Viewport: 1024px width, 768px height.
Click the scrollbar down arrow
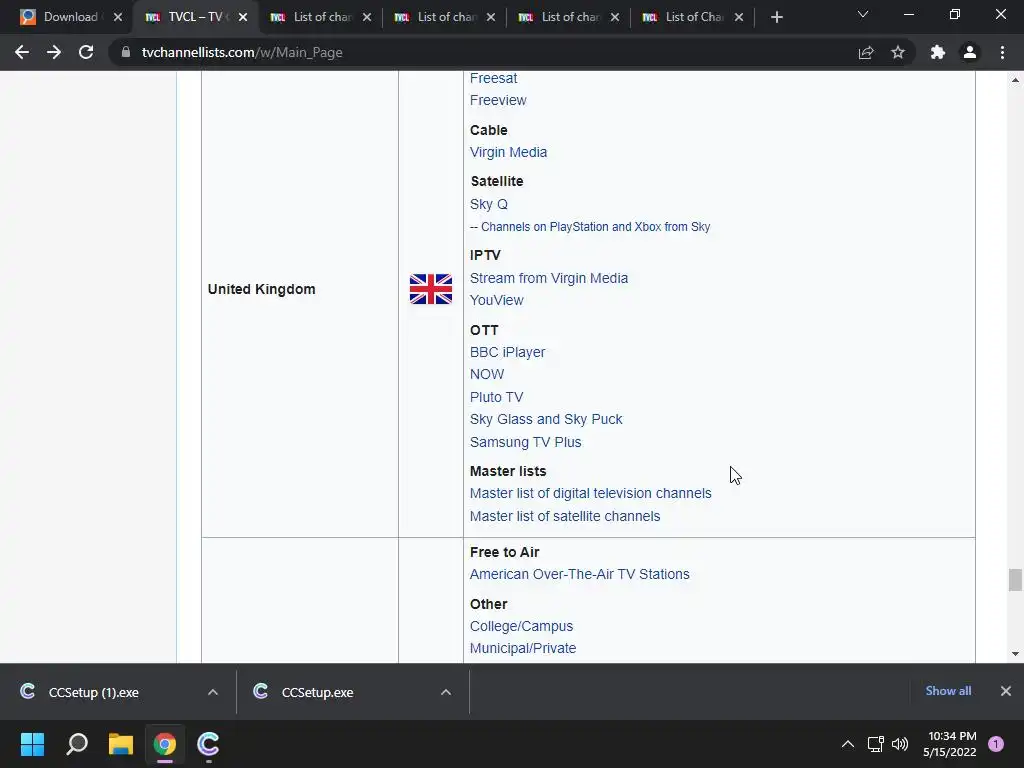tap(1015, 654)
